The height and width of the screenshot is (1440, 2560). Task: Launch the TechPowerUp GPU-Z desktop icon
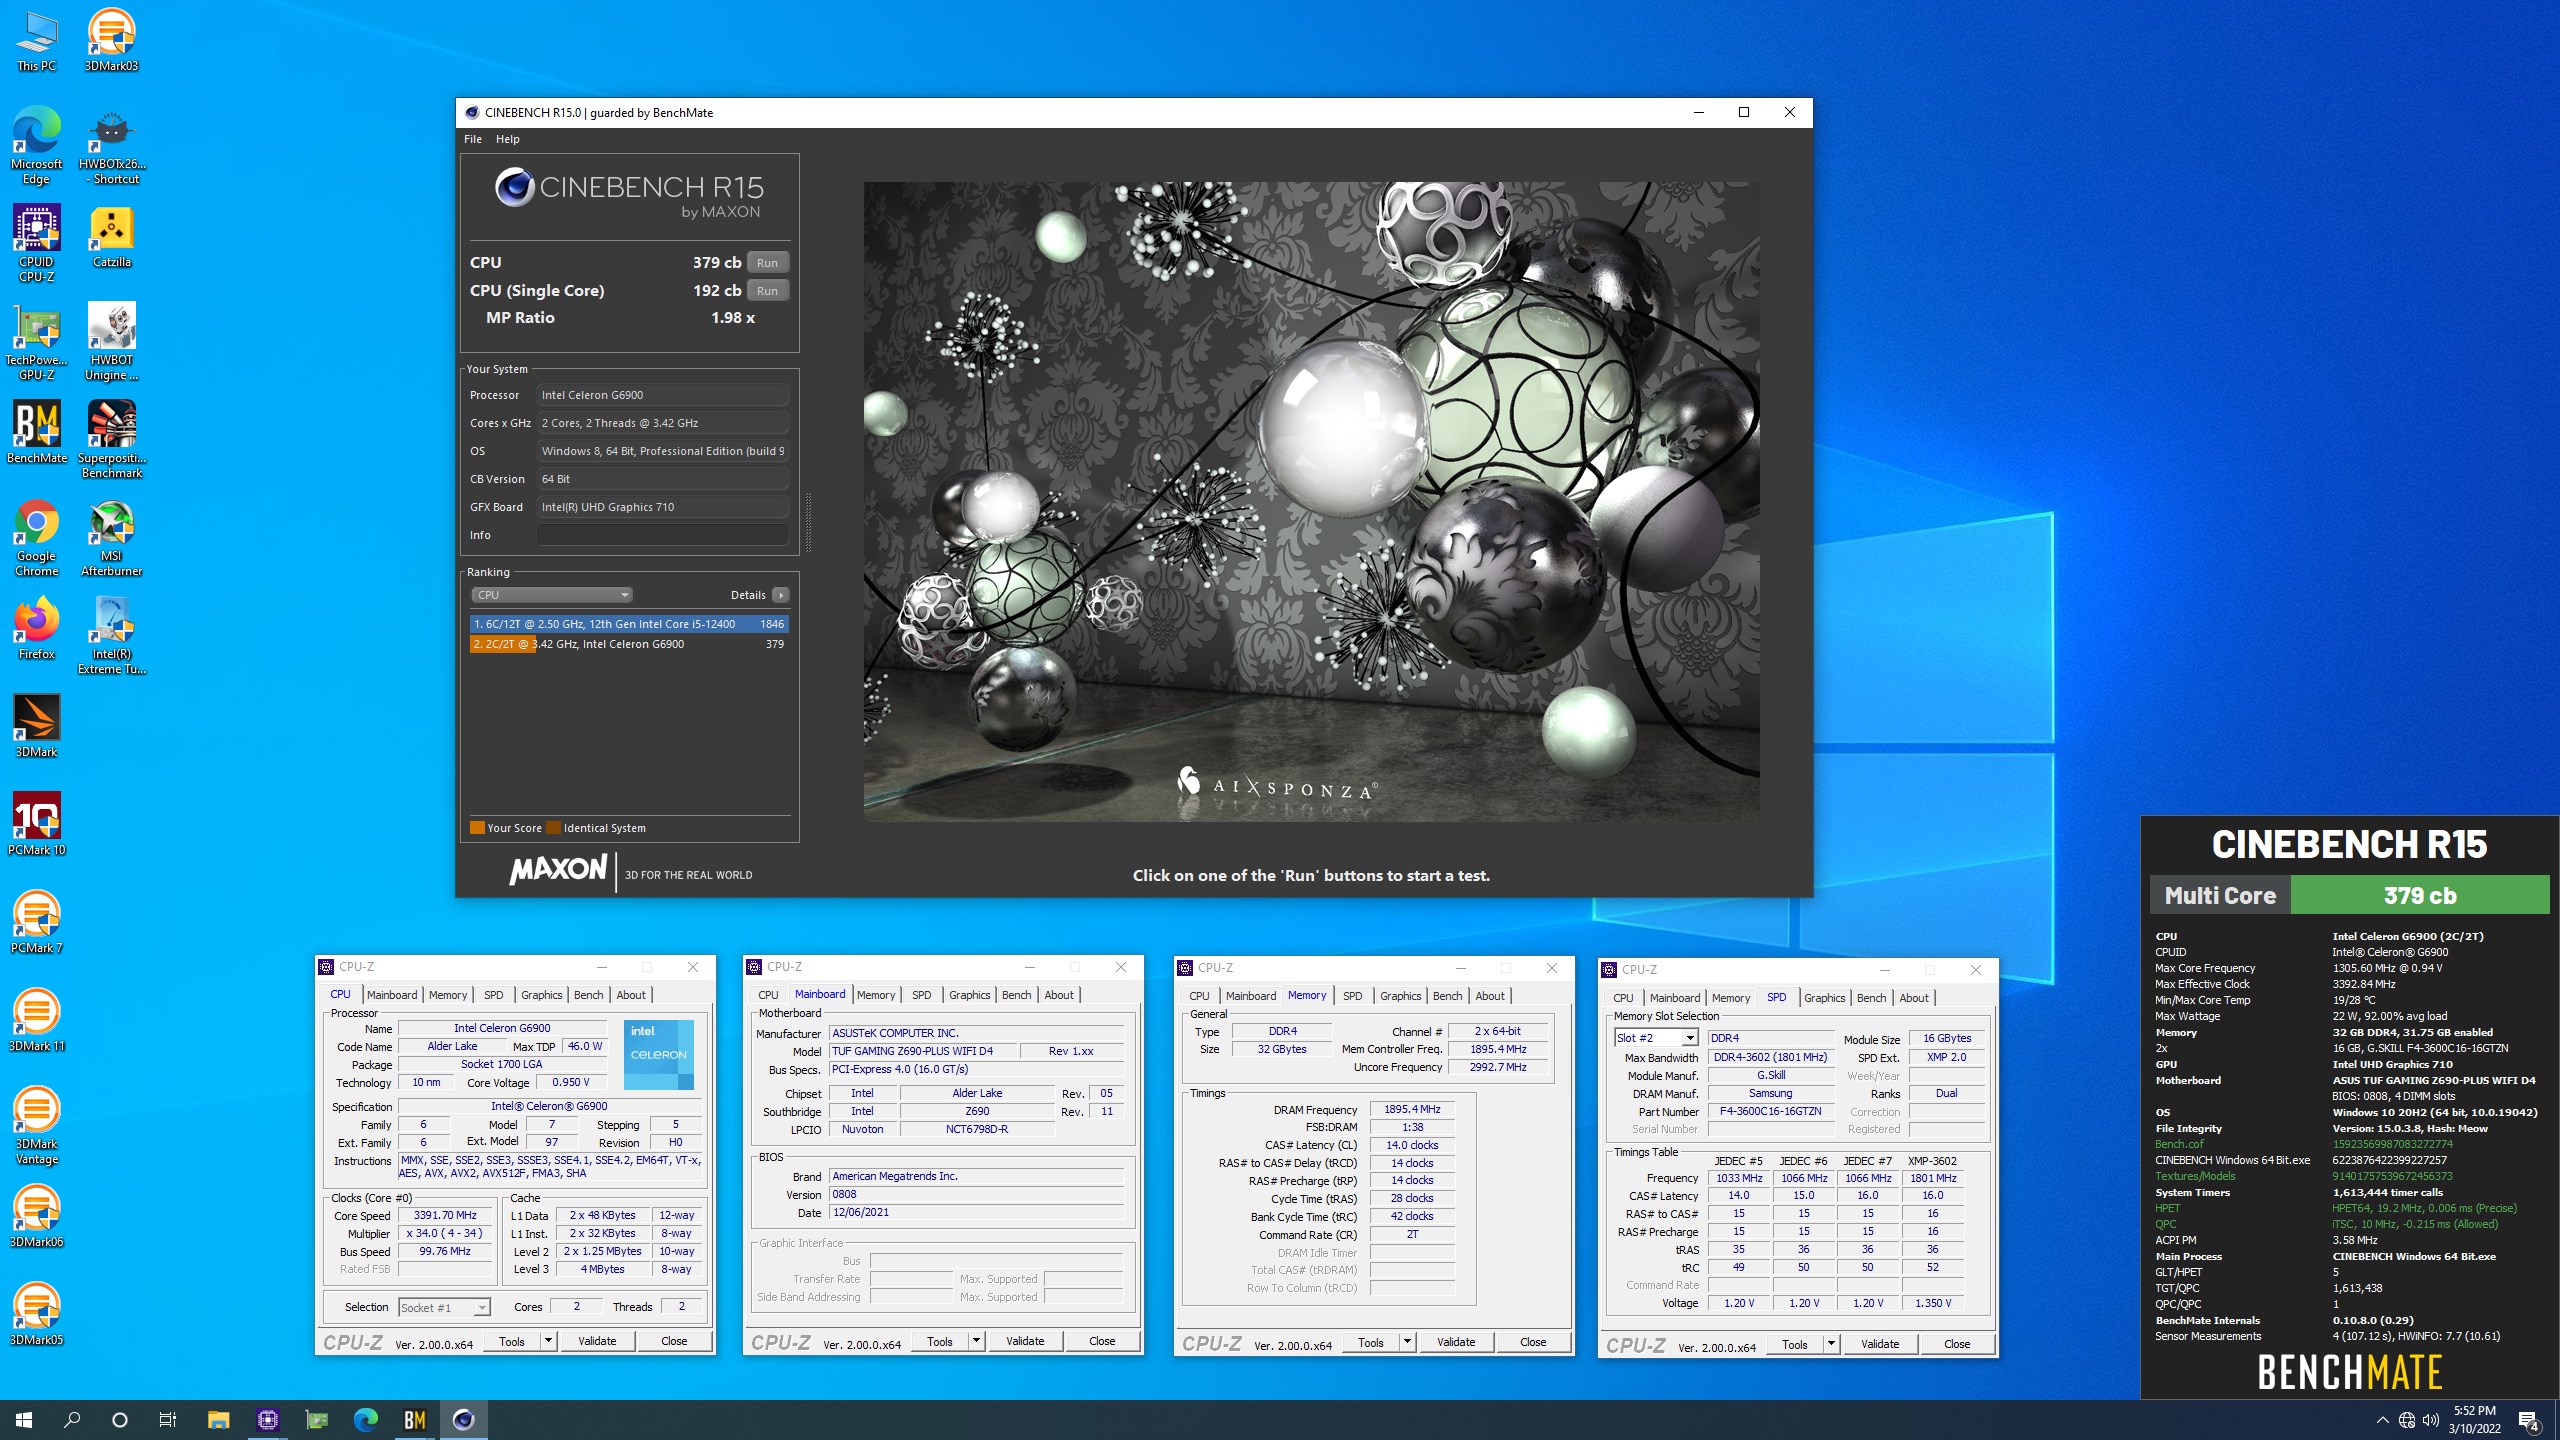36,342
